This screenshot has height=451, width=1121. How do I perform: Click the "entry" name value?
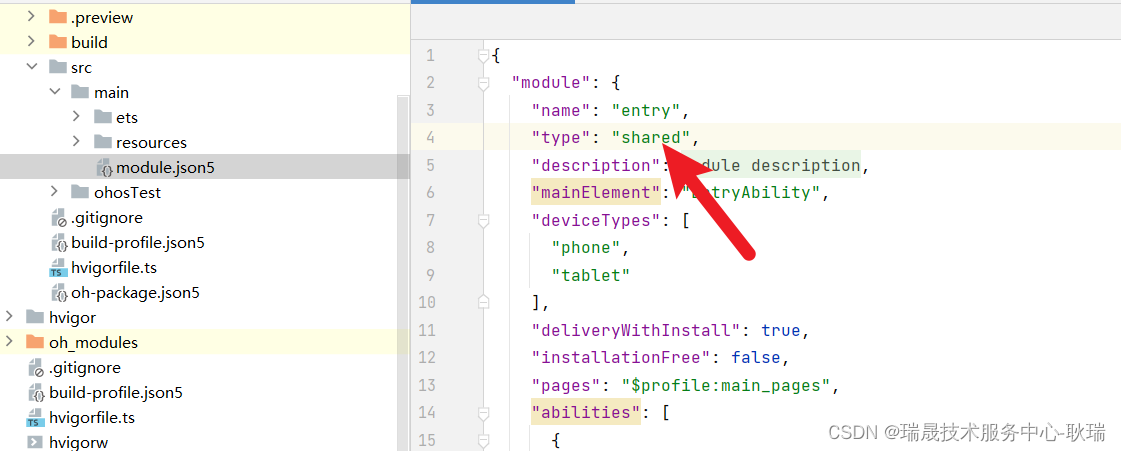[x=646, y=110]
